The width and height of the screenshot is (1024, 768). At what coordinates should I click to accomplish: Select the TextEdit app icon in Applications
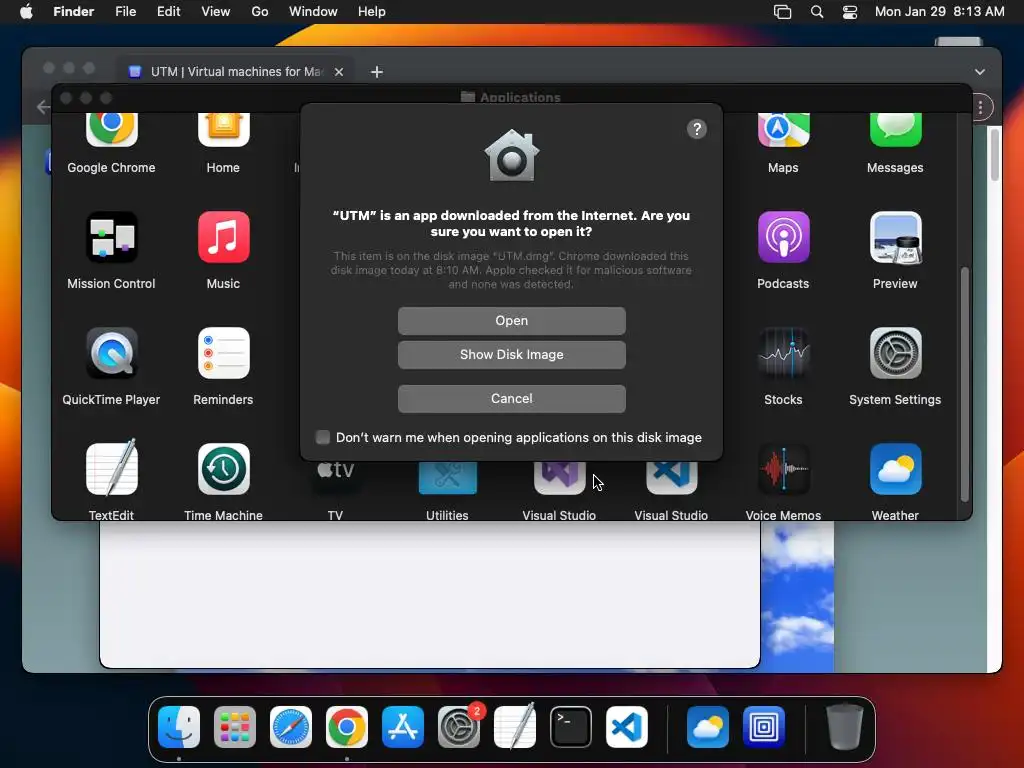pos(112,469)
